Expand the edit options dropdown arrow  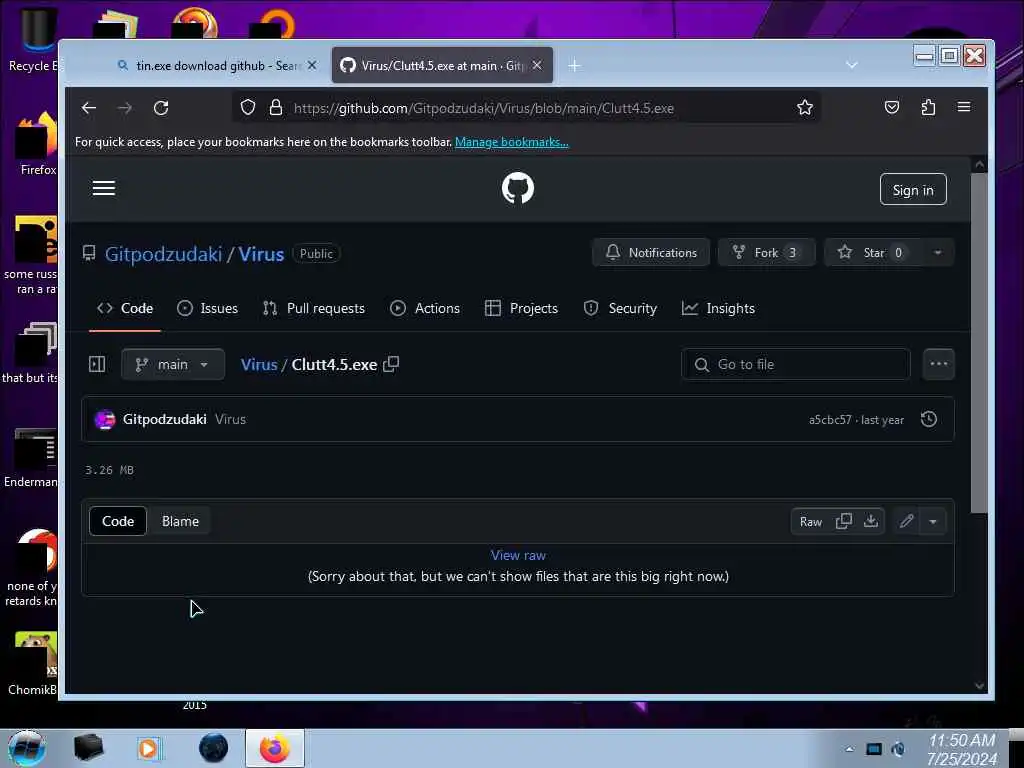pyautogui.click(x=933, y=521)
